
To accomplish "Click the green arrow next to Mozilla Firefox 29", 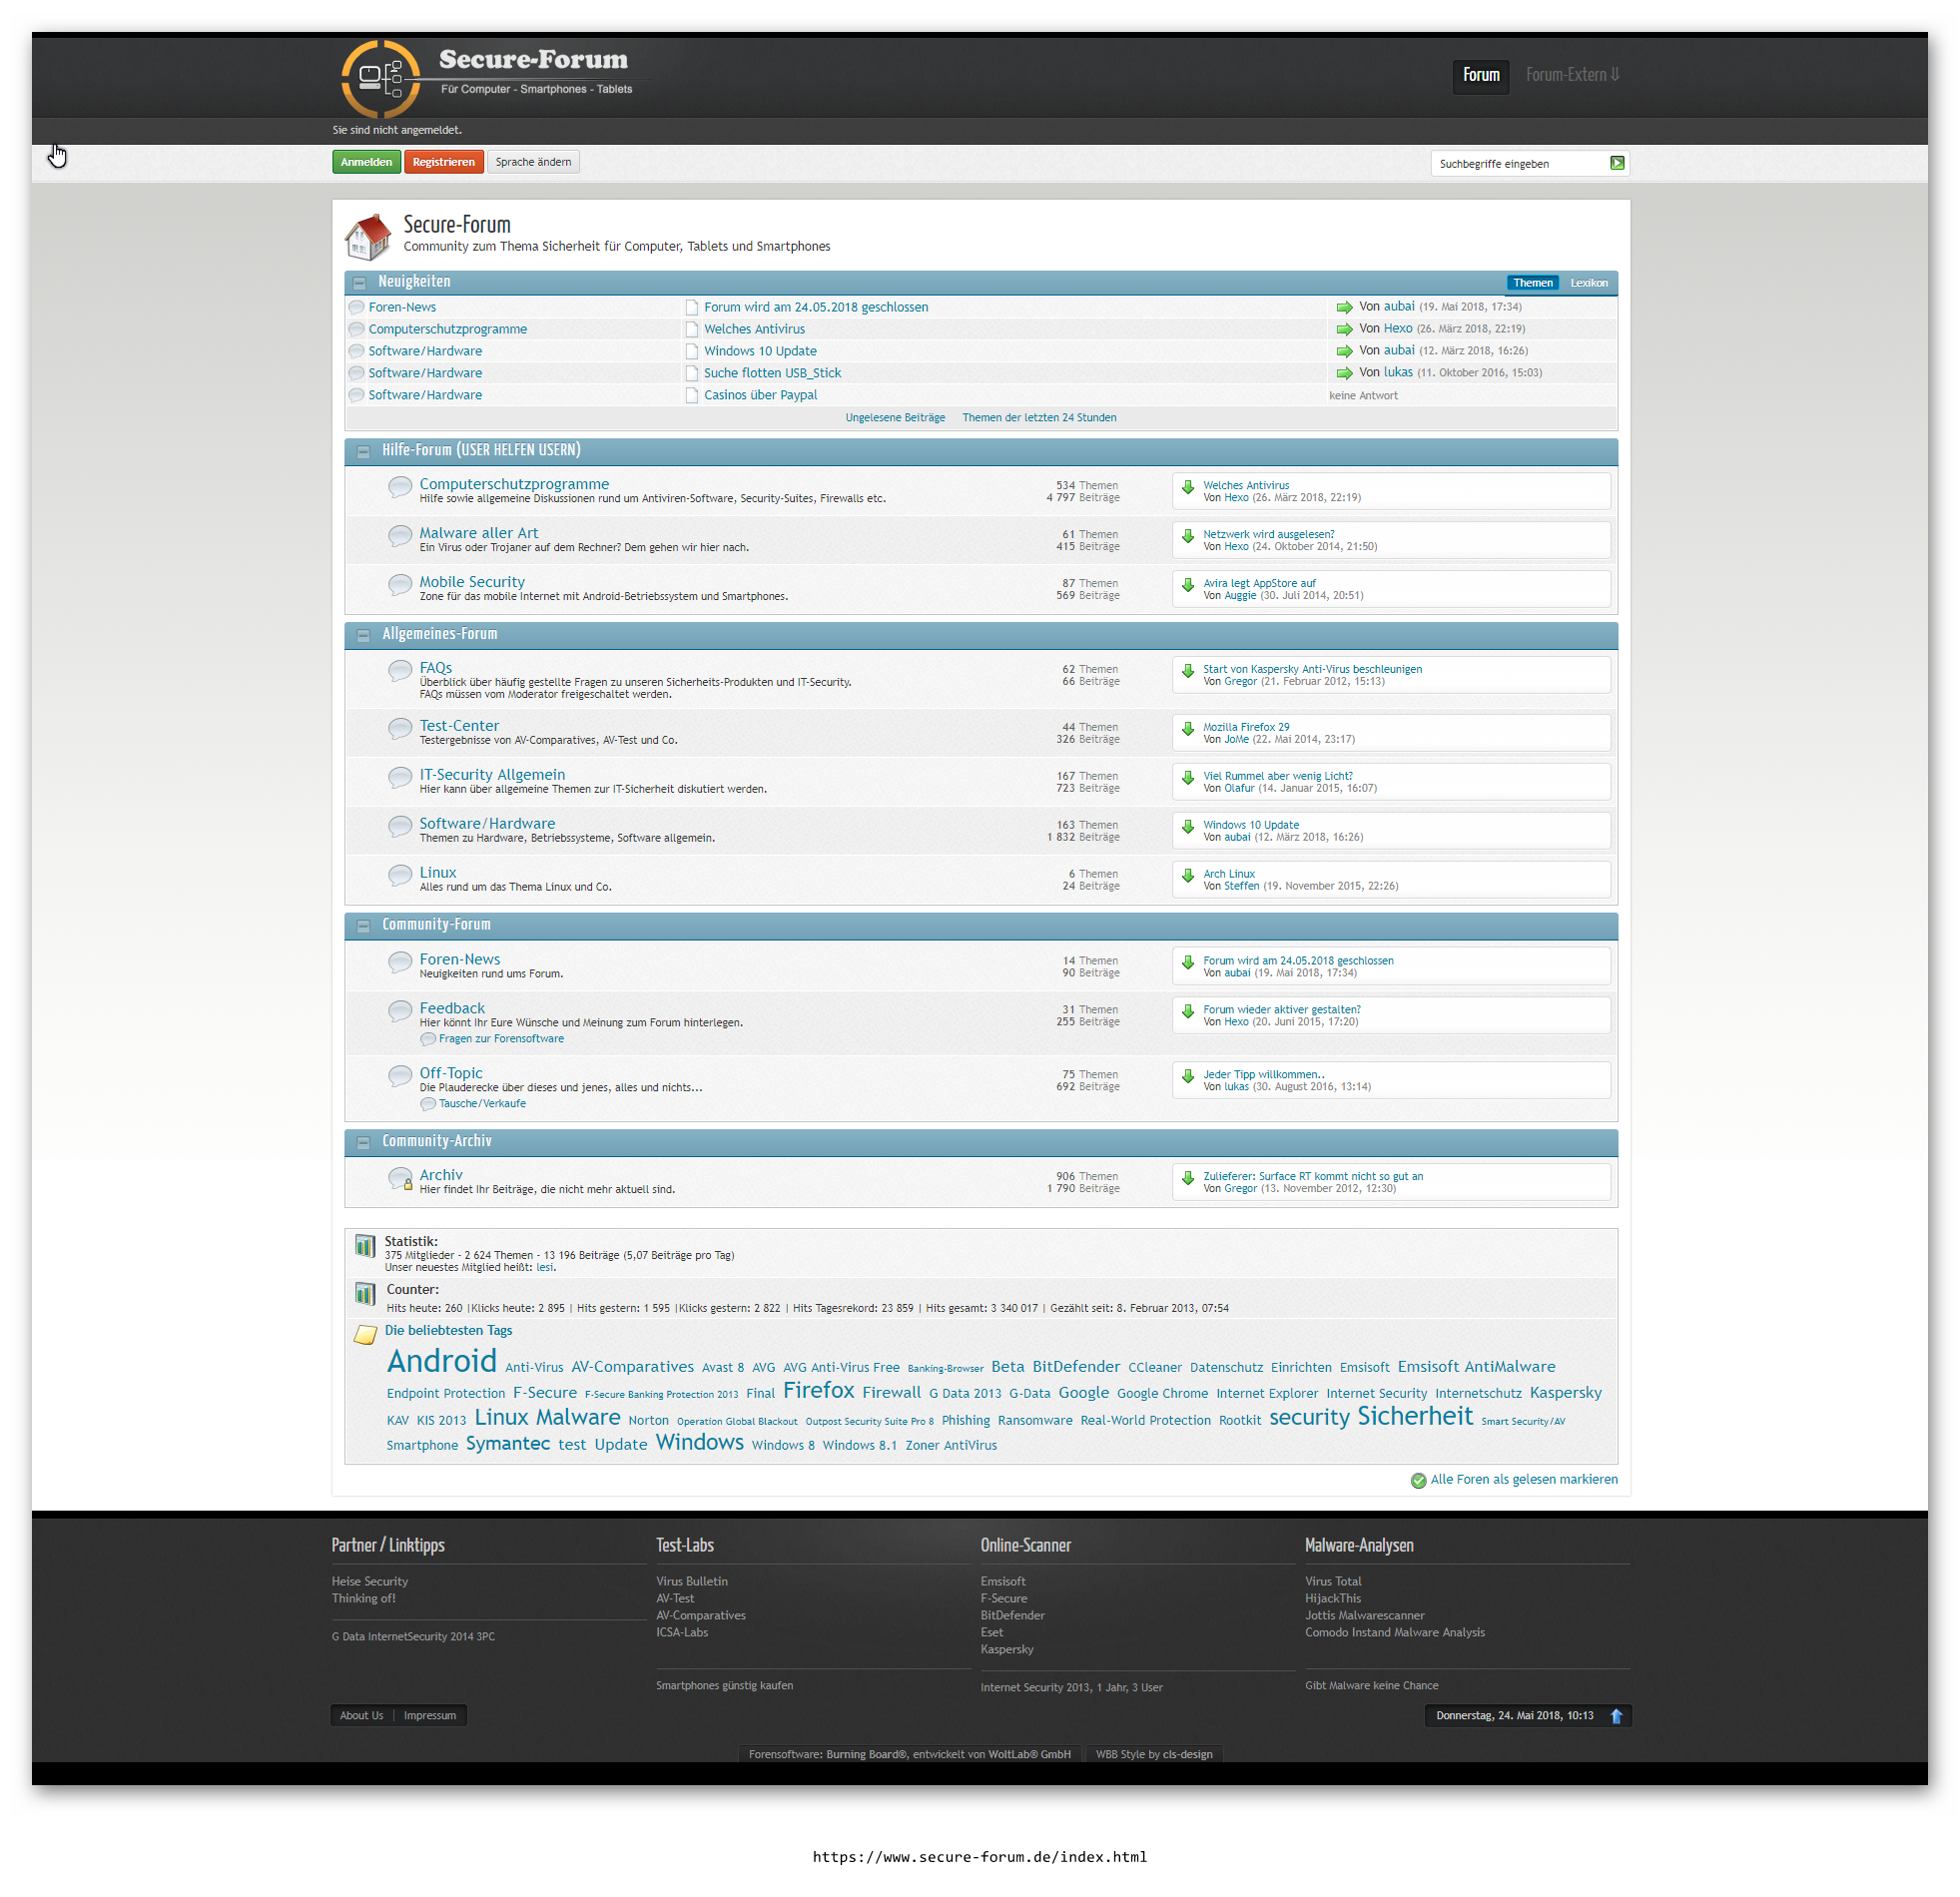I will click(x=1188, y=729).
